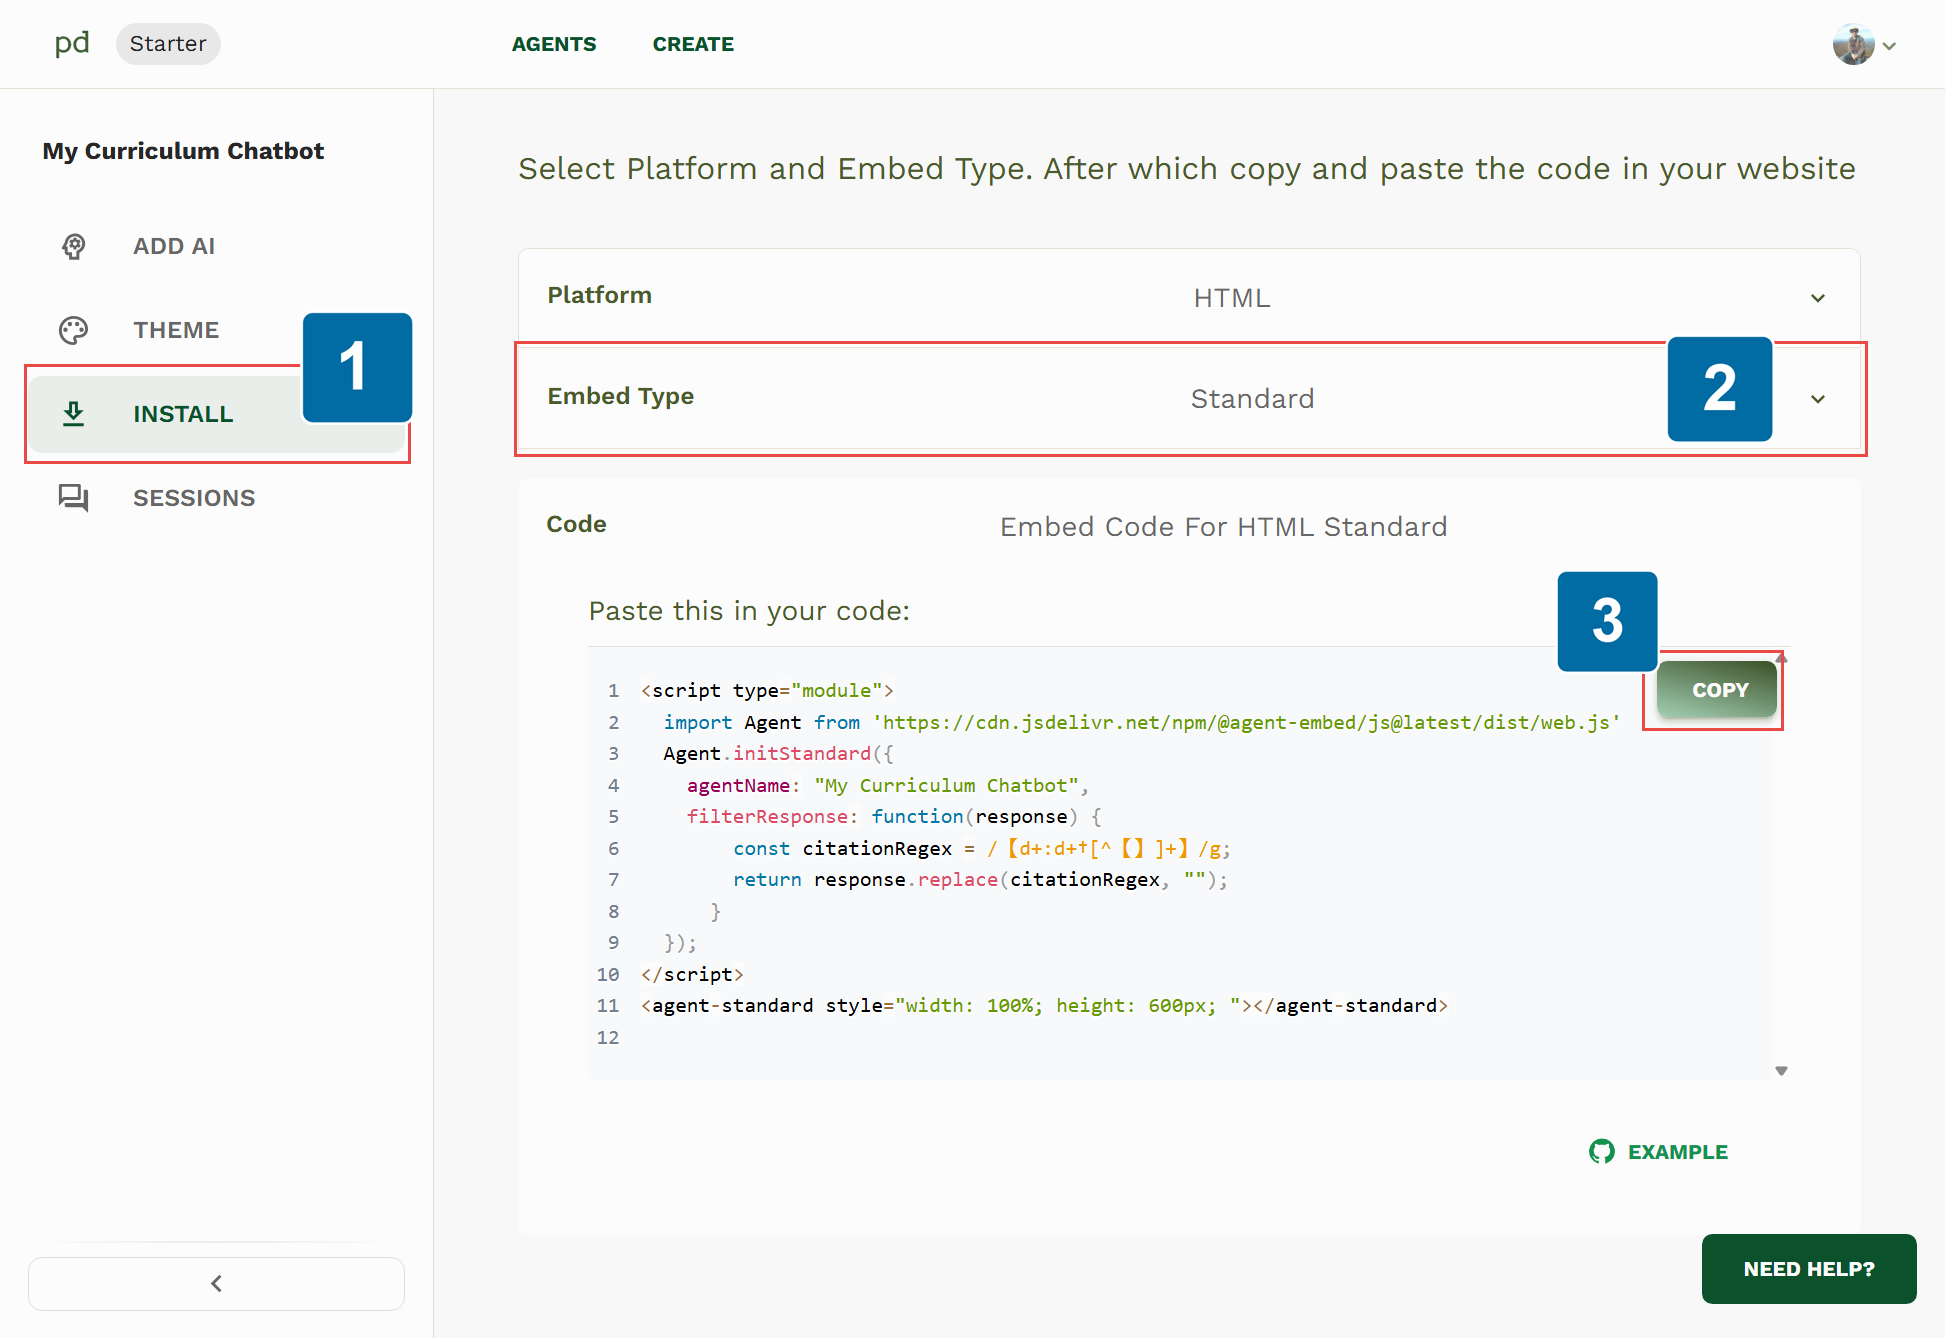Click the SESSIONS chat bubbles icon
The height and width of the screenshot is (1338, 1945).
tap(74, 497)
